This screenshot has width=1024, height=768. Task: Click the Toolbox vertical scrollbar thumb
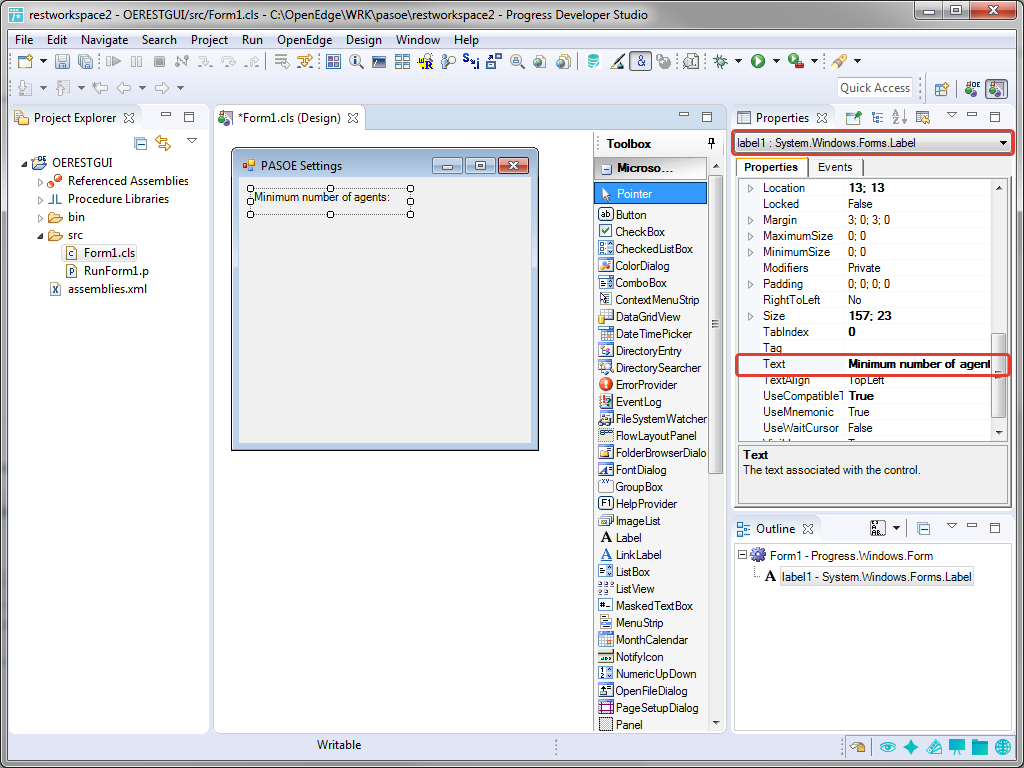coord(716,324)
